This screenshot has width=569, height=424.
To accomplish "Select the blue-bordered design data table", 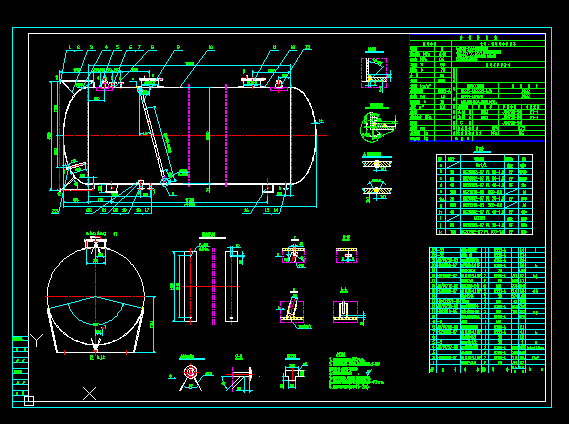I will pyautogui.click(x=477, y=88).
